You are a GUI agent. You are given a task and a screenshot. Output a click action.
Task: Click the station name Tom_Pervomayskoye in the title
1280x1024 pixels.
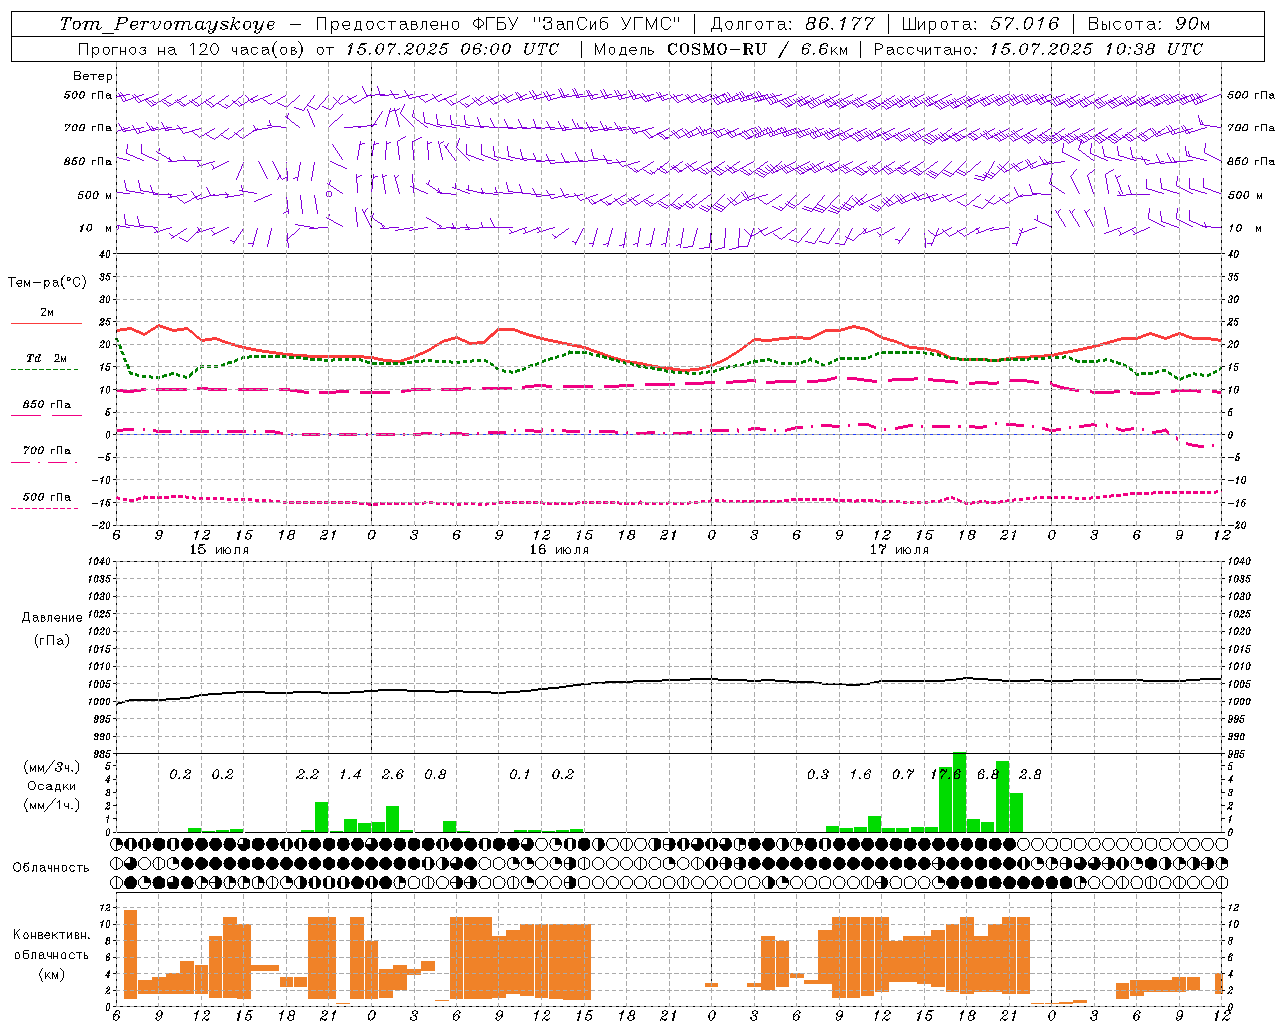[x=167, y=24]
